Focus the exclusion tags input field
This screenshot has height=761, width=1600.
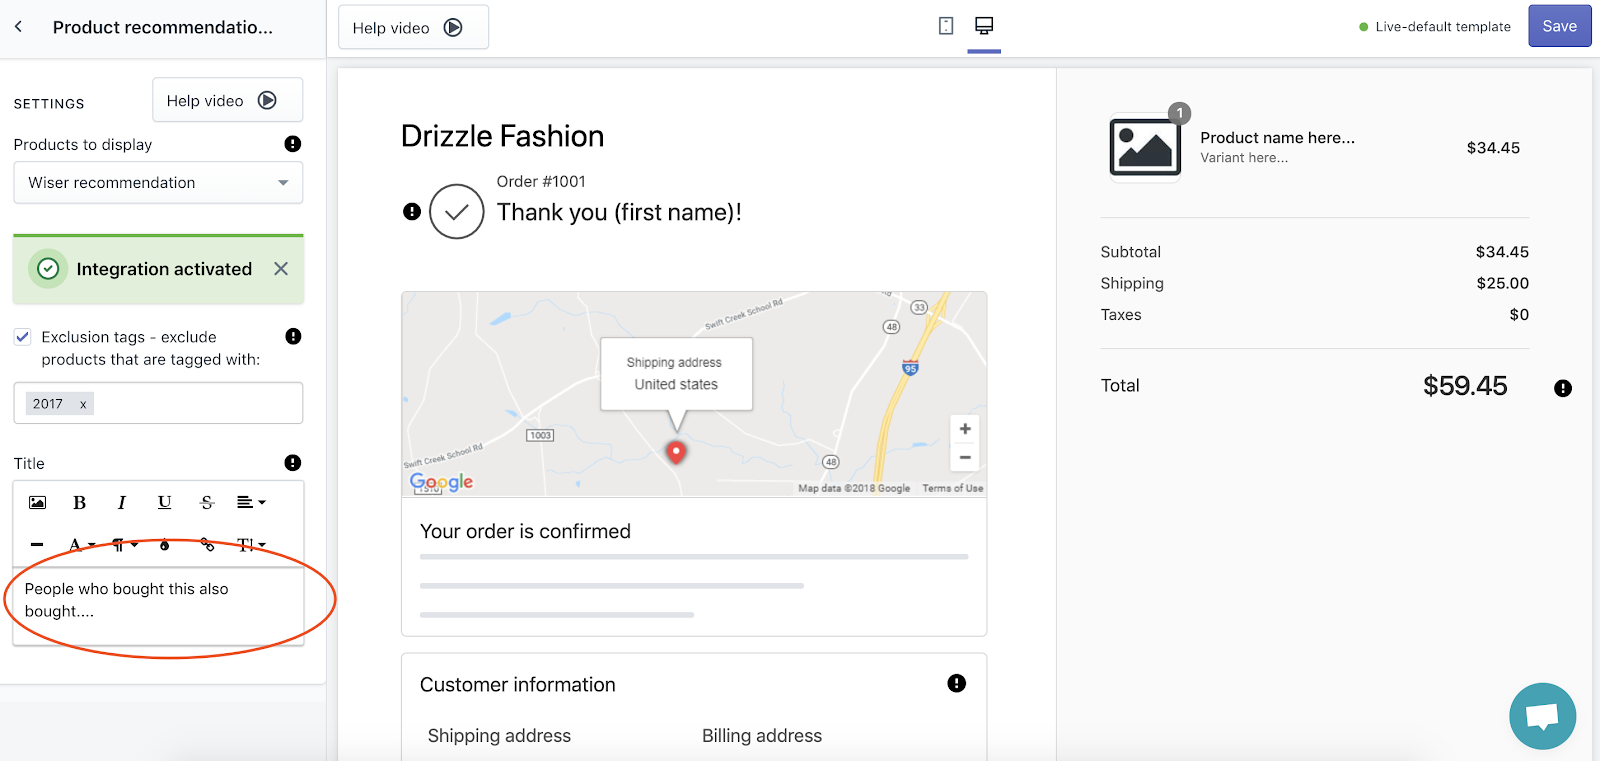(158, 403)
